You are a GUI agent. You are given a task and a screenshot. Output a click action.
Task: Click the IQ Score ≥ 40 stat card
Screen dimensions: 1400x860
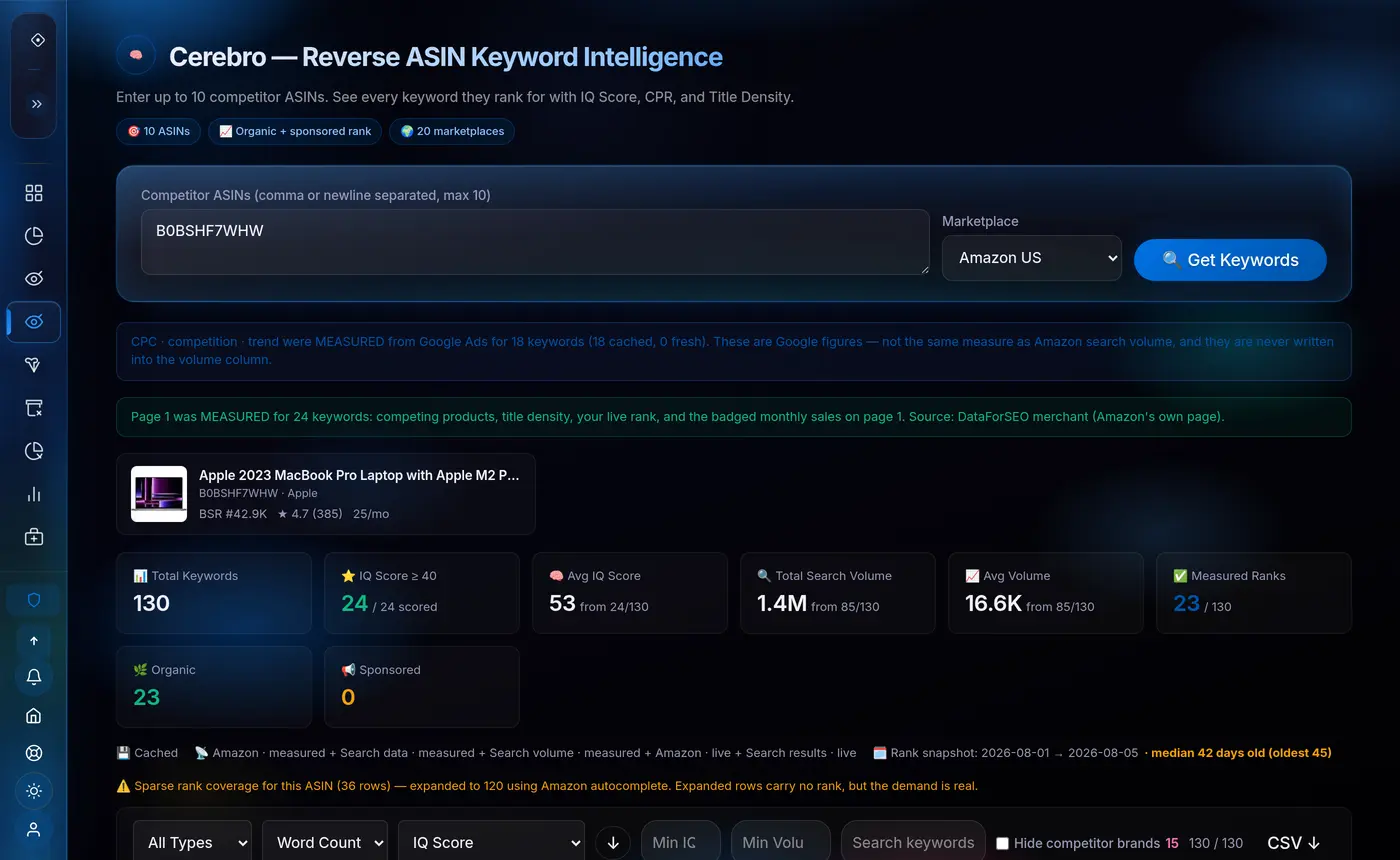coord(422,593)
